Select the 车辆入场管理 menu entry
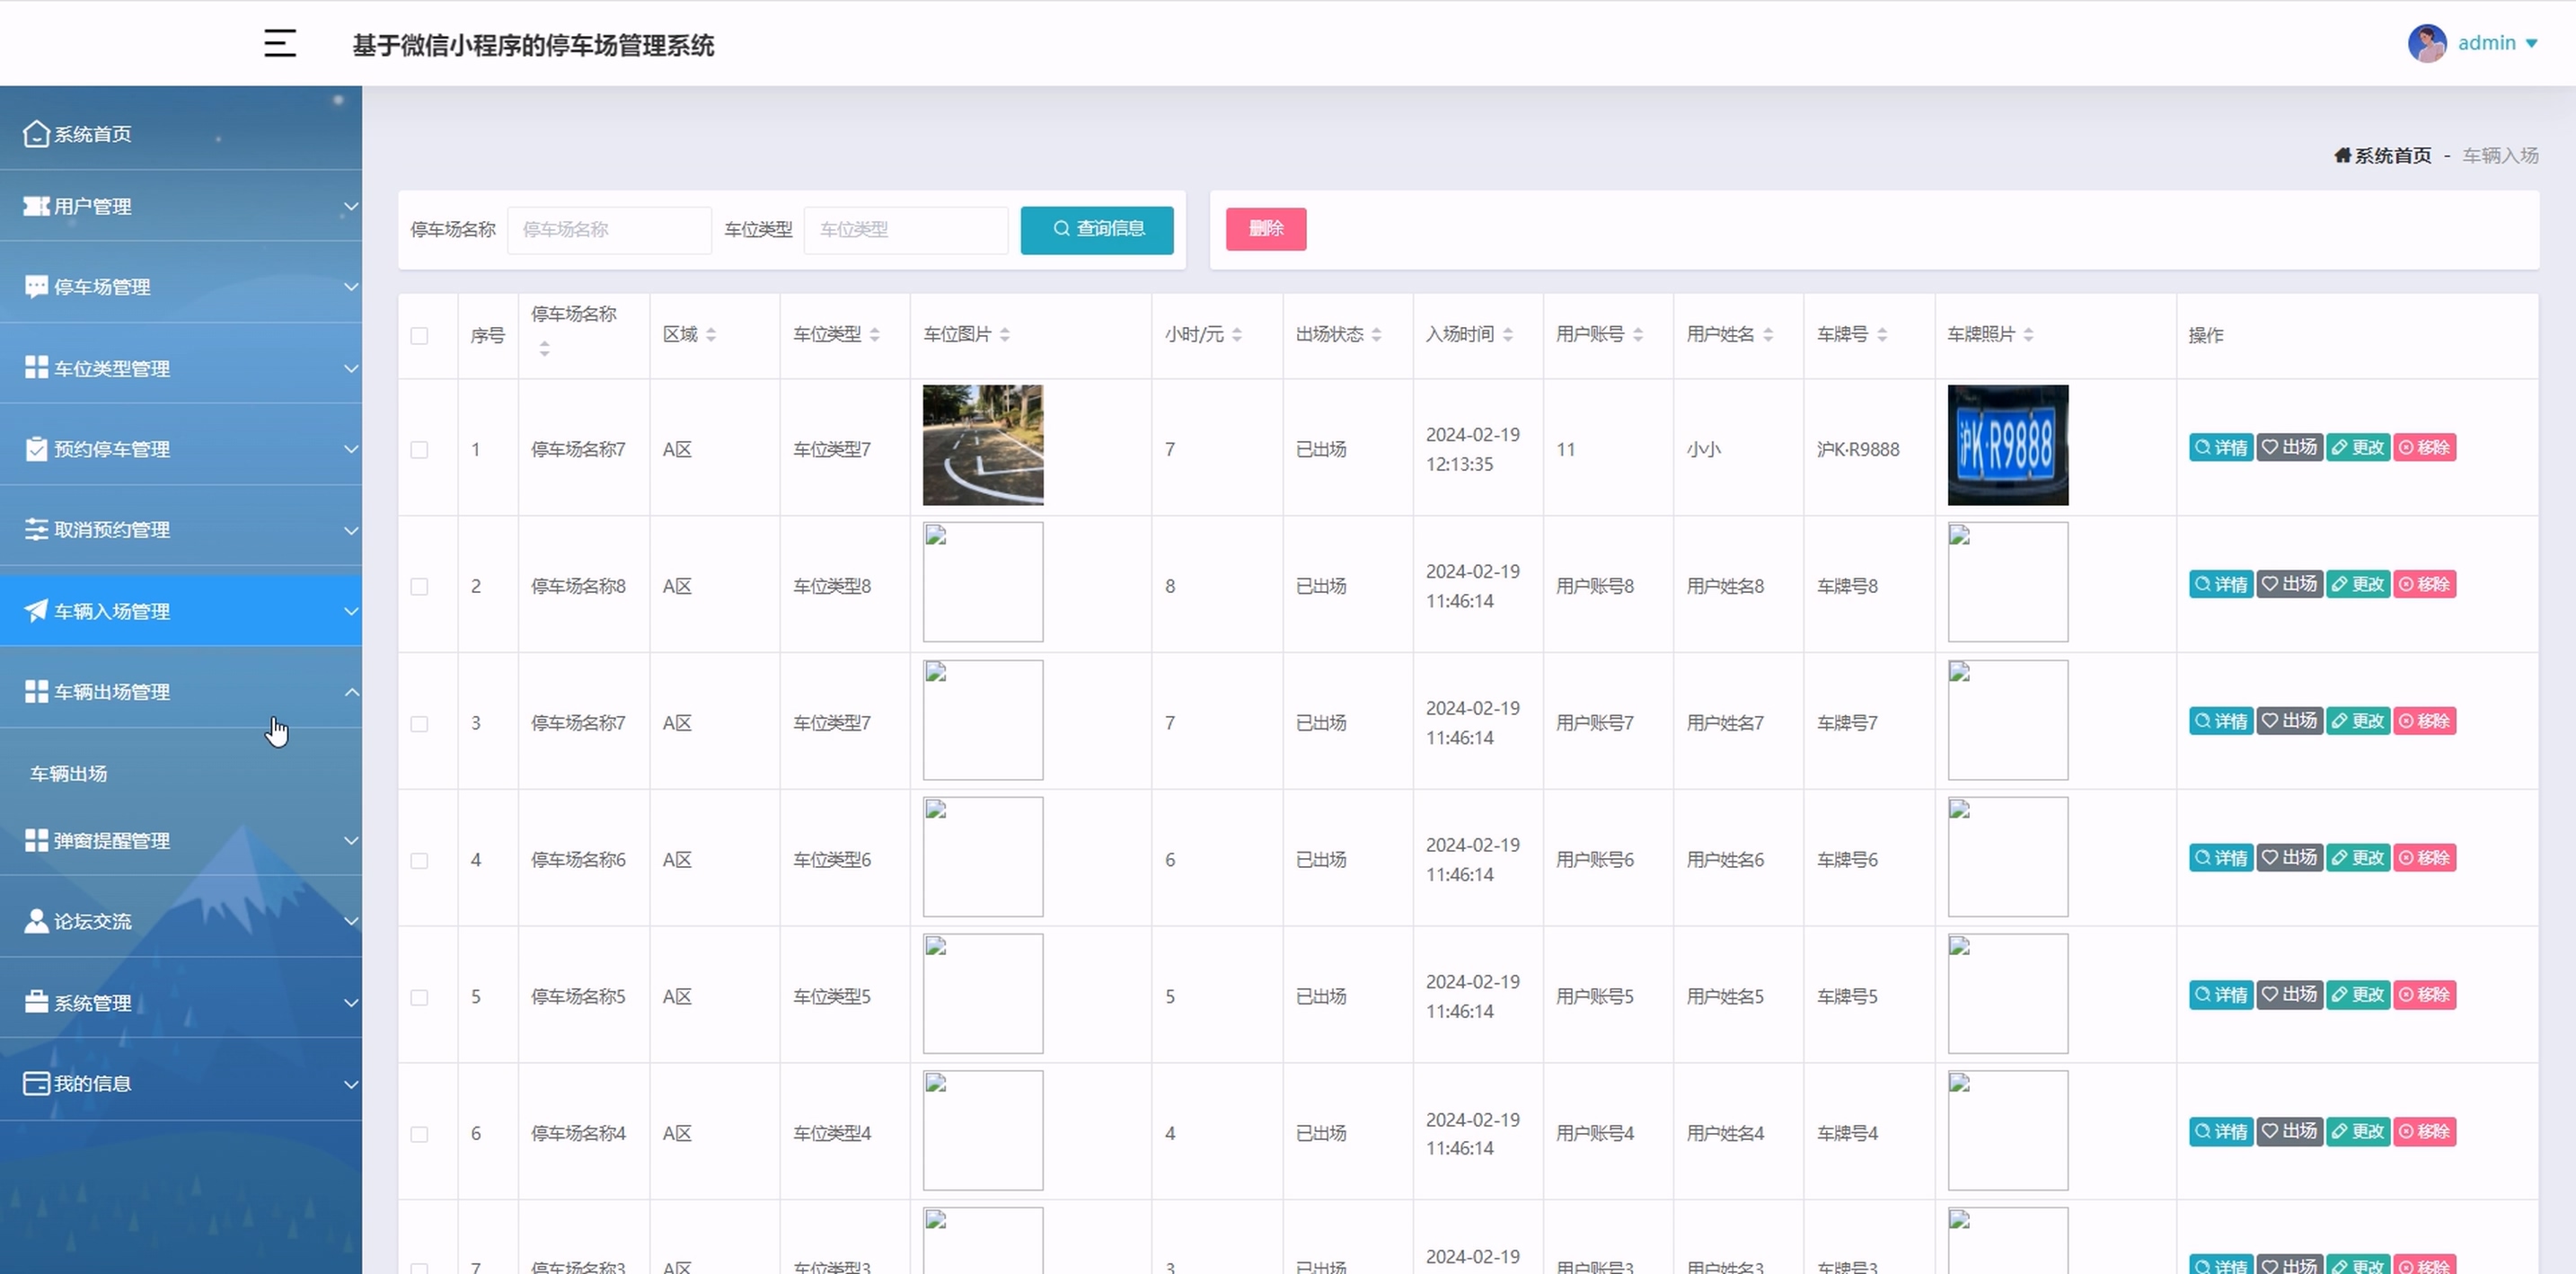The image size is (2576, 1274). coord(181,610)
